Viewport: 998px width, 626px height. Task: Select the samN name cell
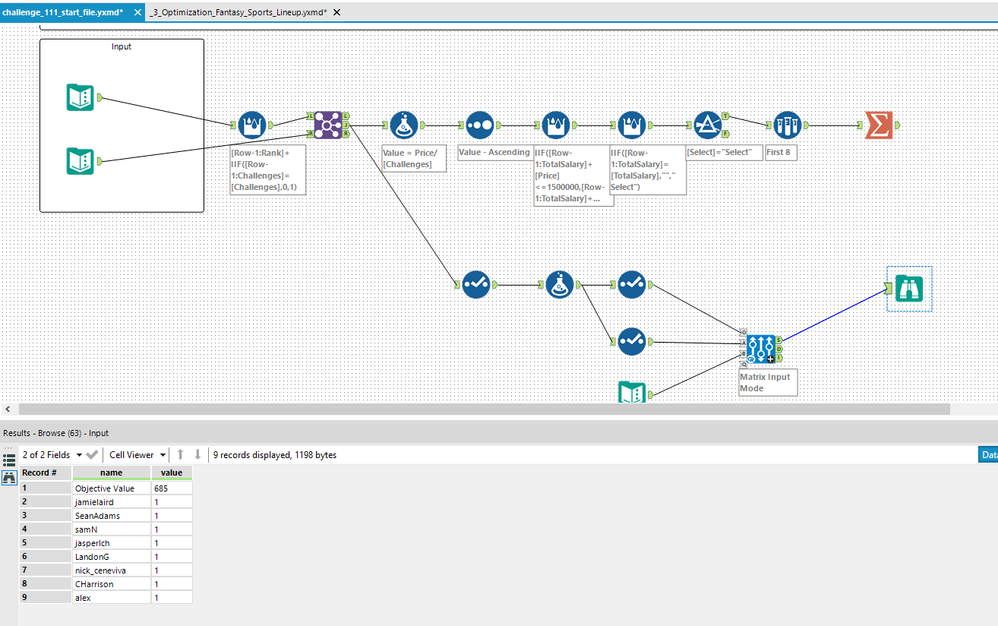coord(111,529)
